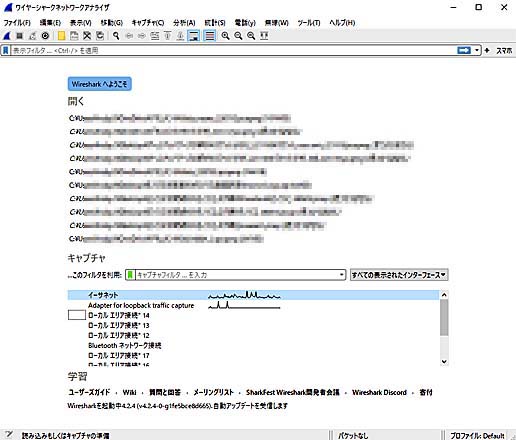Viewport: 516px width, 440px height.
Task: Click the Wireshark へようこそ banner button
Action: click(100, 84)
